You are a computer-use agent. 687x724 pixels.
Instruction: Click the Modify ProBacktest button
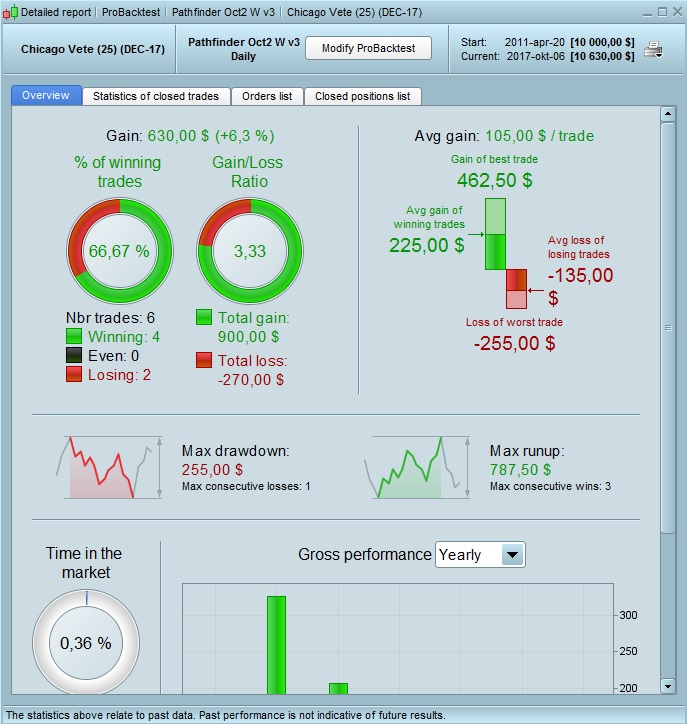[368, 48]
